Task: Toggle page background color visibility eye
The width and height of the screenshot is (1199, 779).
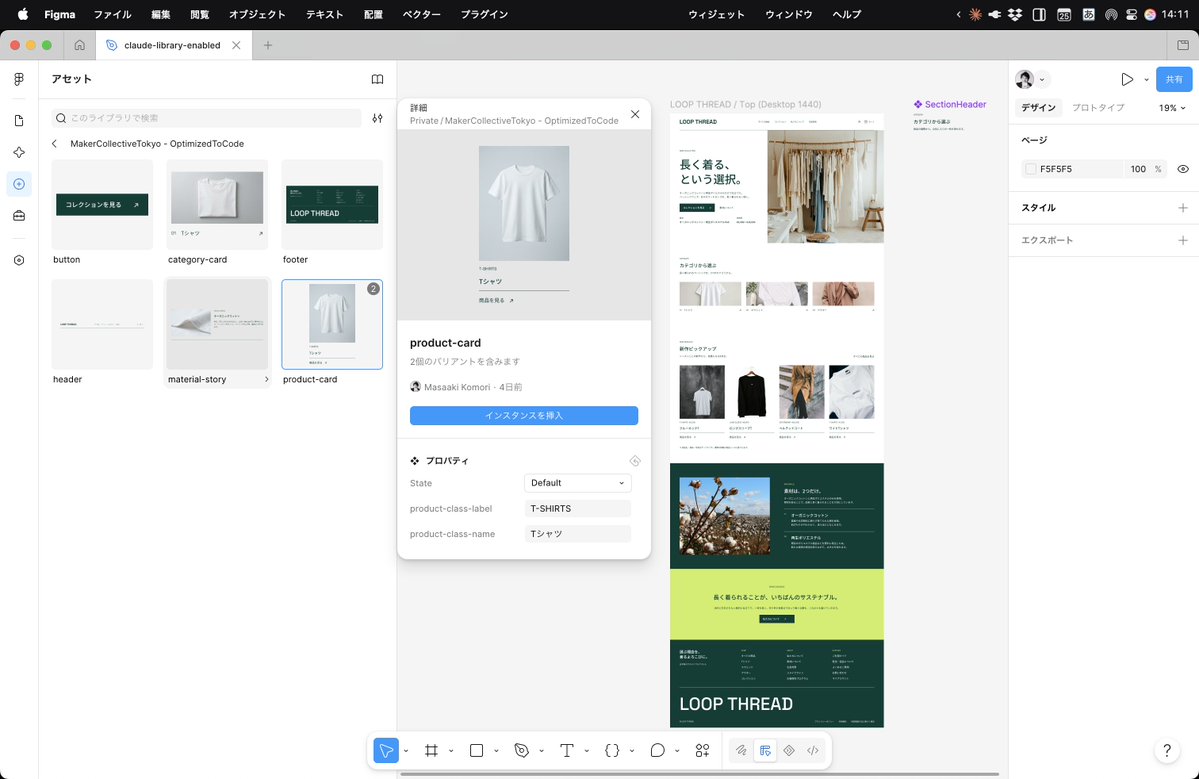Action: pos(1183,169)
